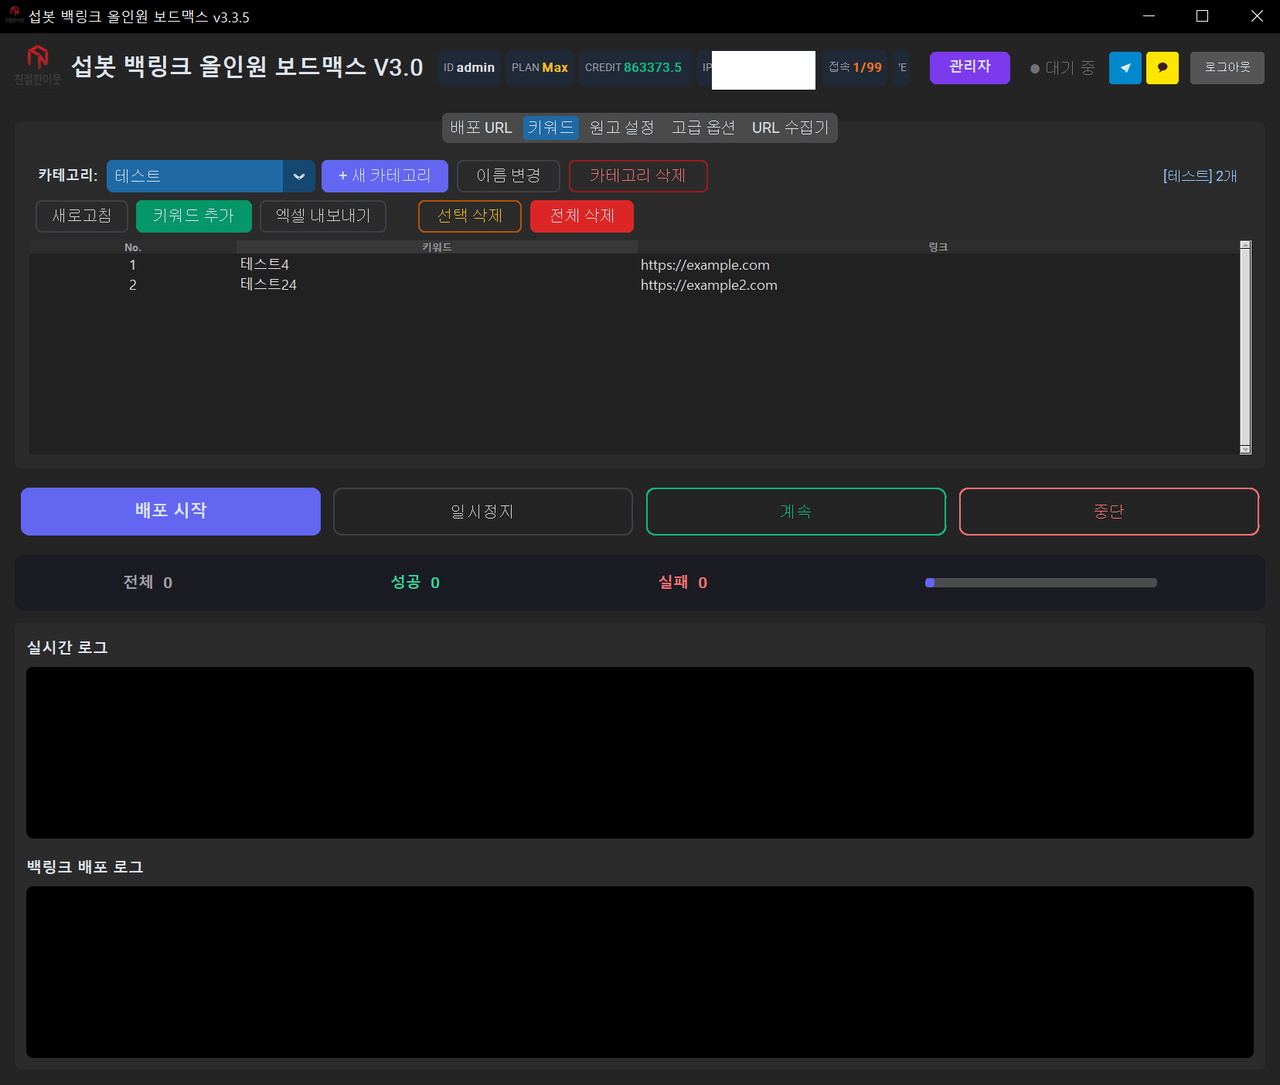Open the 카테고리 combo box showing 테스트
This screenshot has height=1085, width=1280.
pyautogui.click(x=210, y=176)
